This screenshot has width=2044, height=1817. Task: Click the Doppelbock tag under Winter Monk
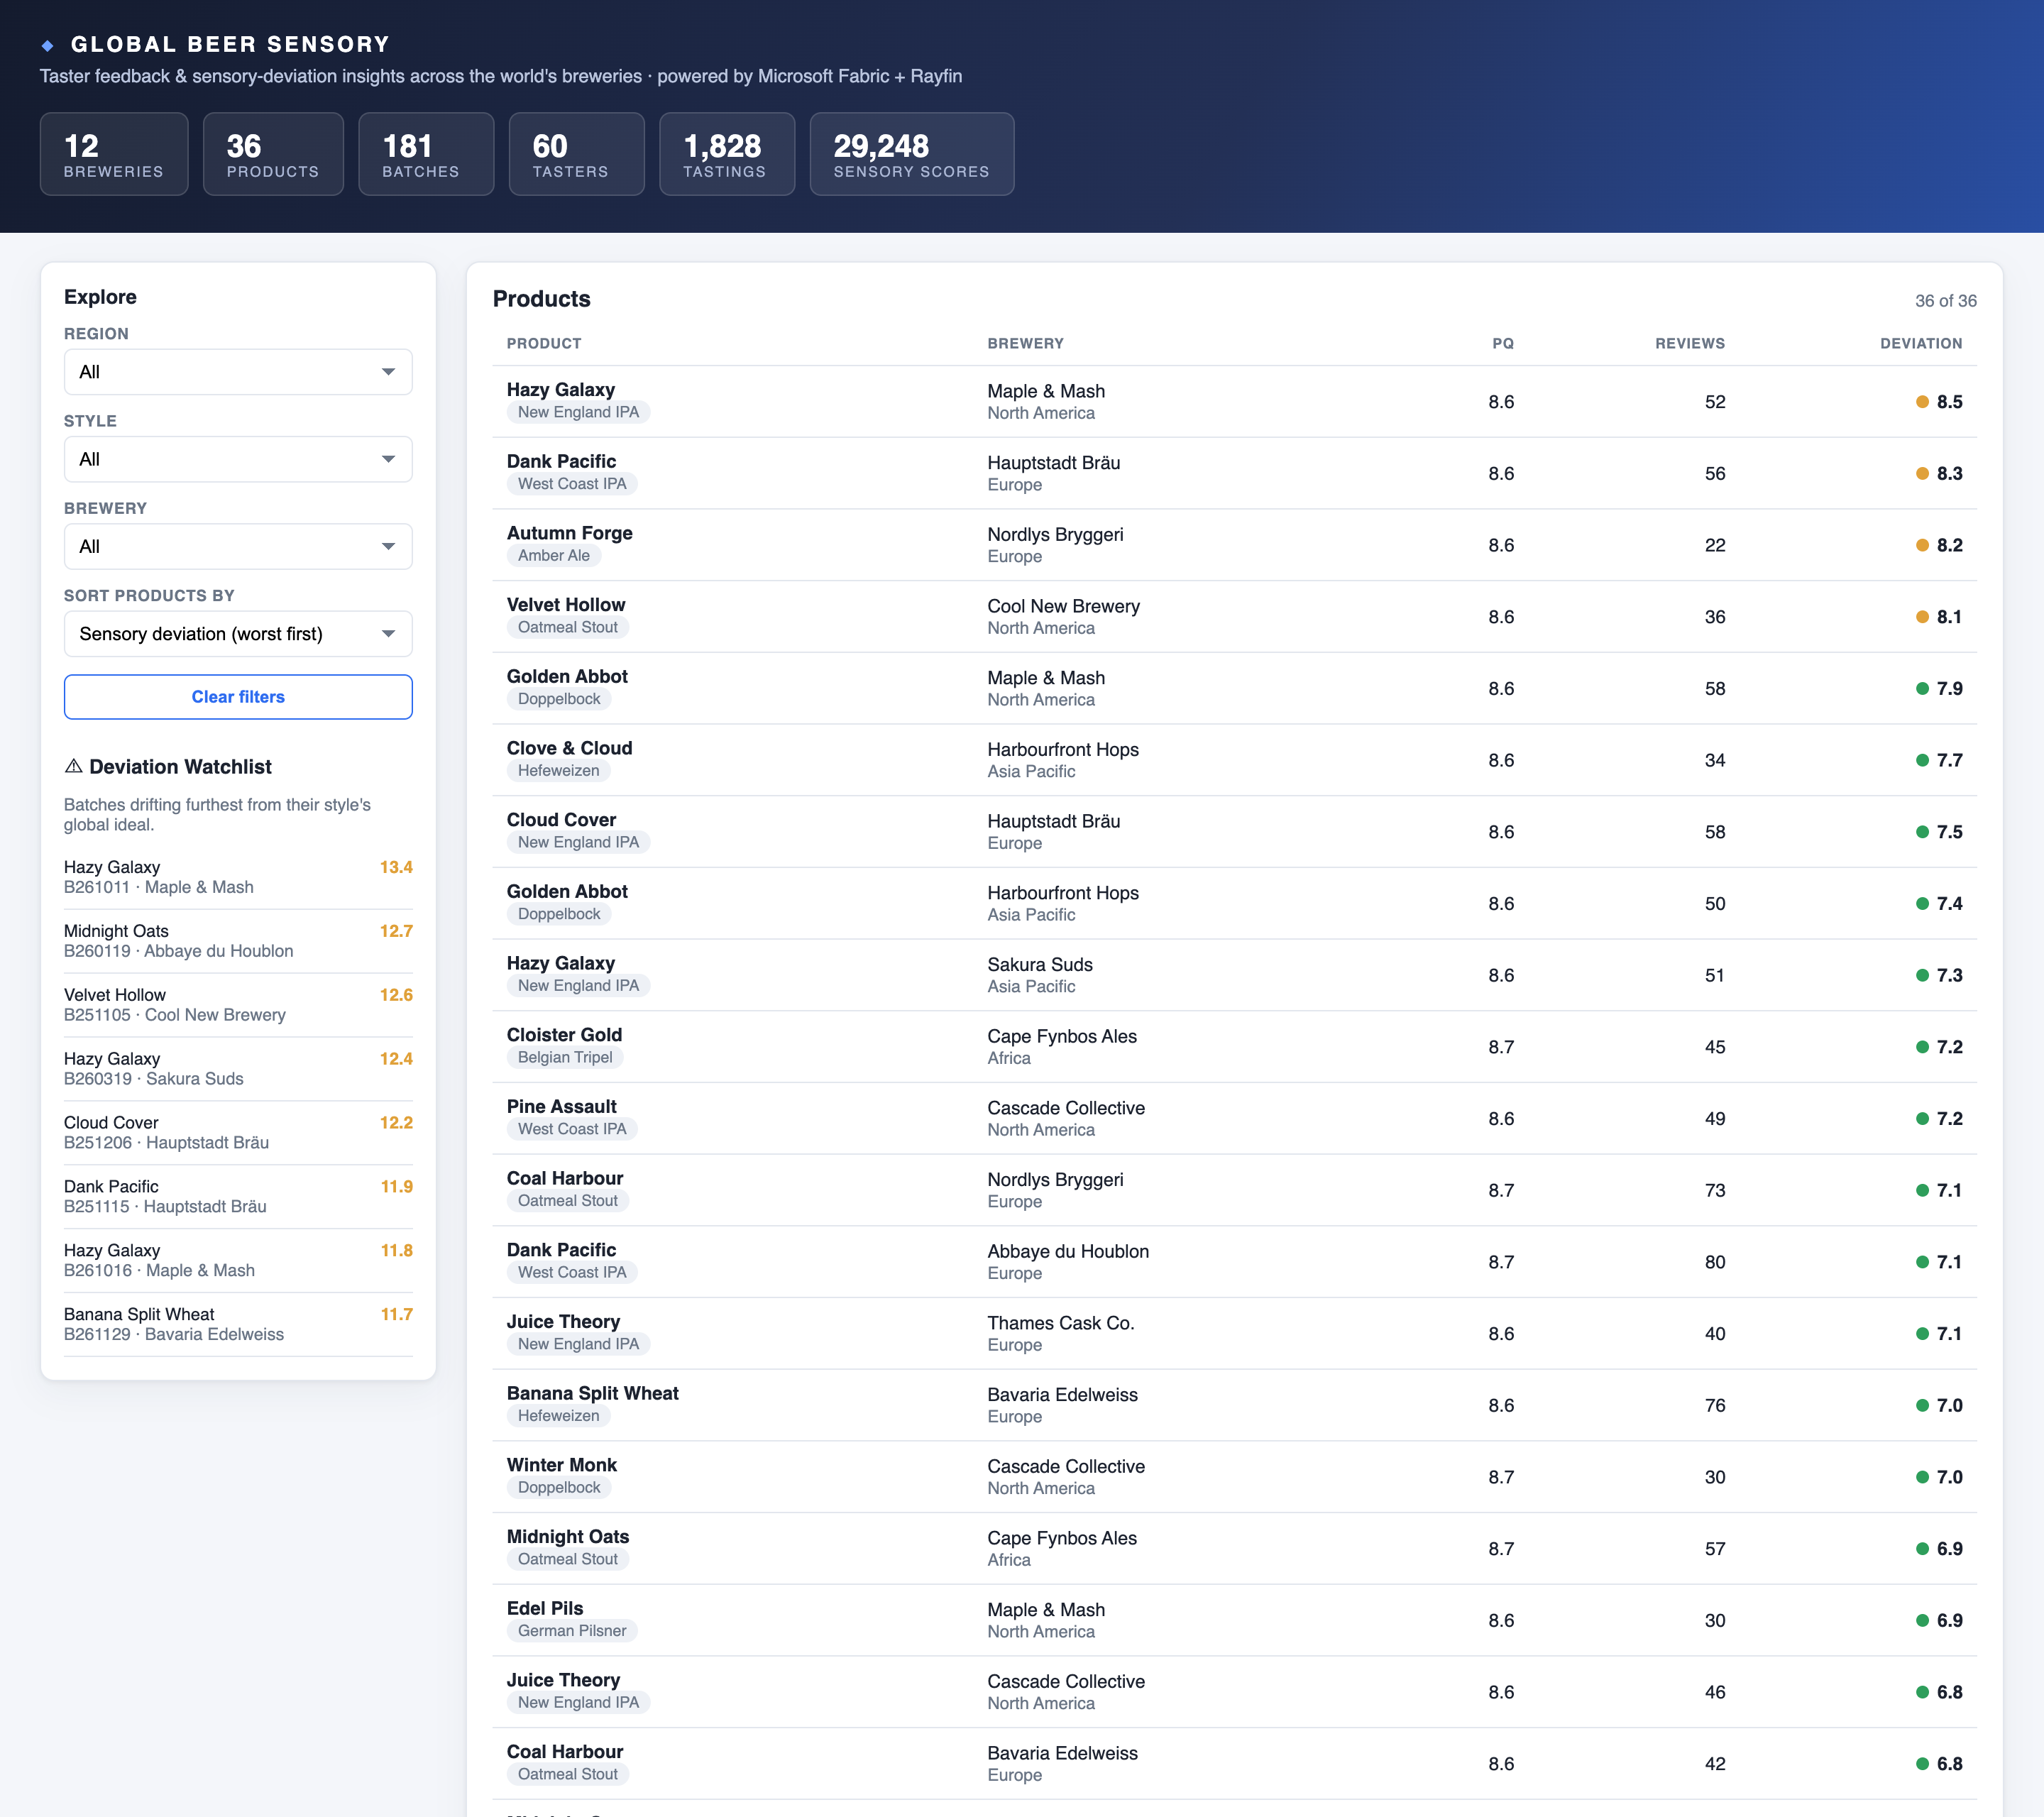pyautogui.click(x=559, y=1488)
